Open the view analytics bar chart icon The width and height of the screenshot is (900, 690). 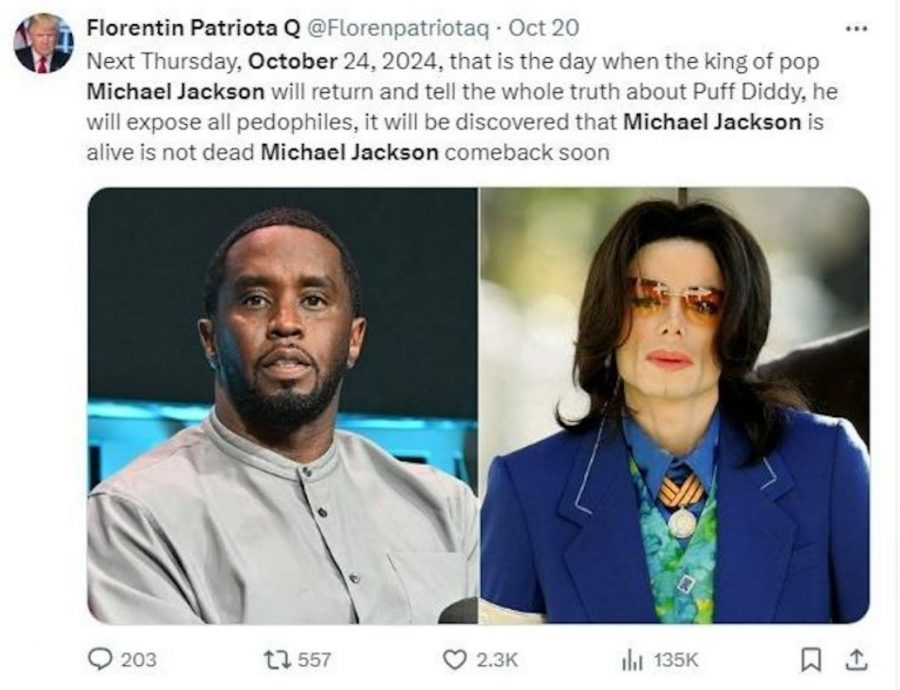coord(633,659)
